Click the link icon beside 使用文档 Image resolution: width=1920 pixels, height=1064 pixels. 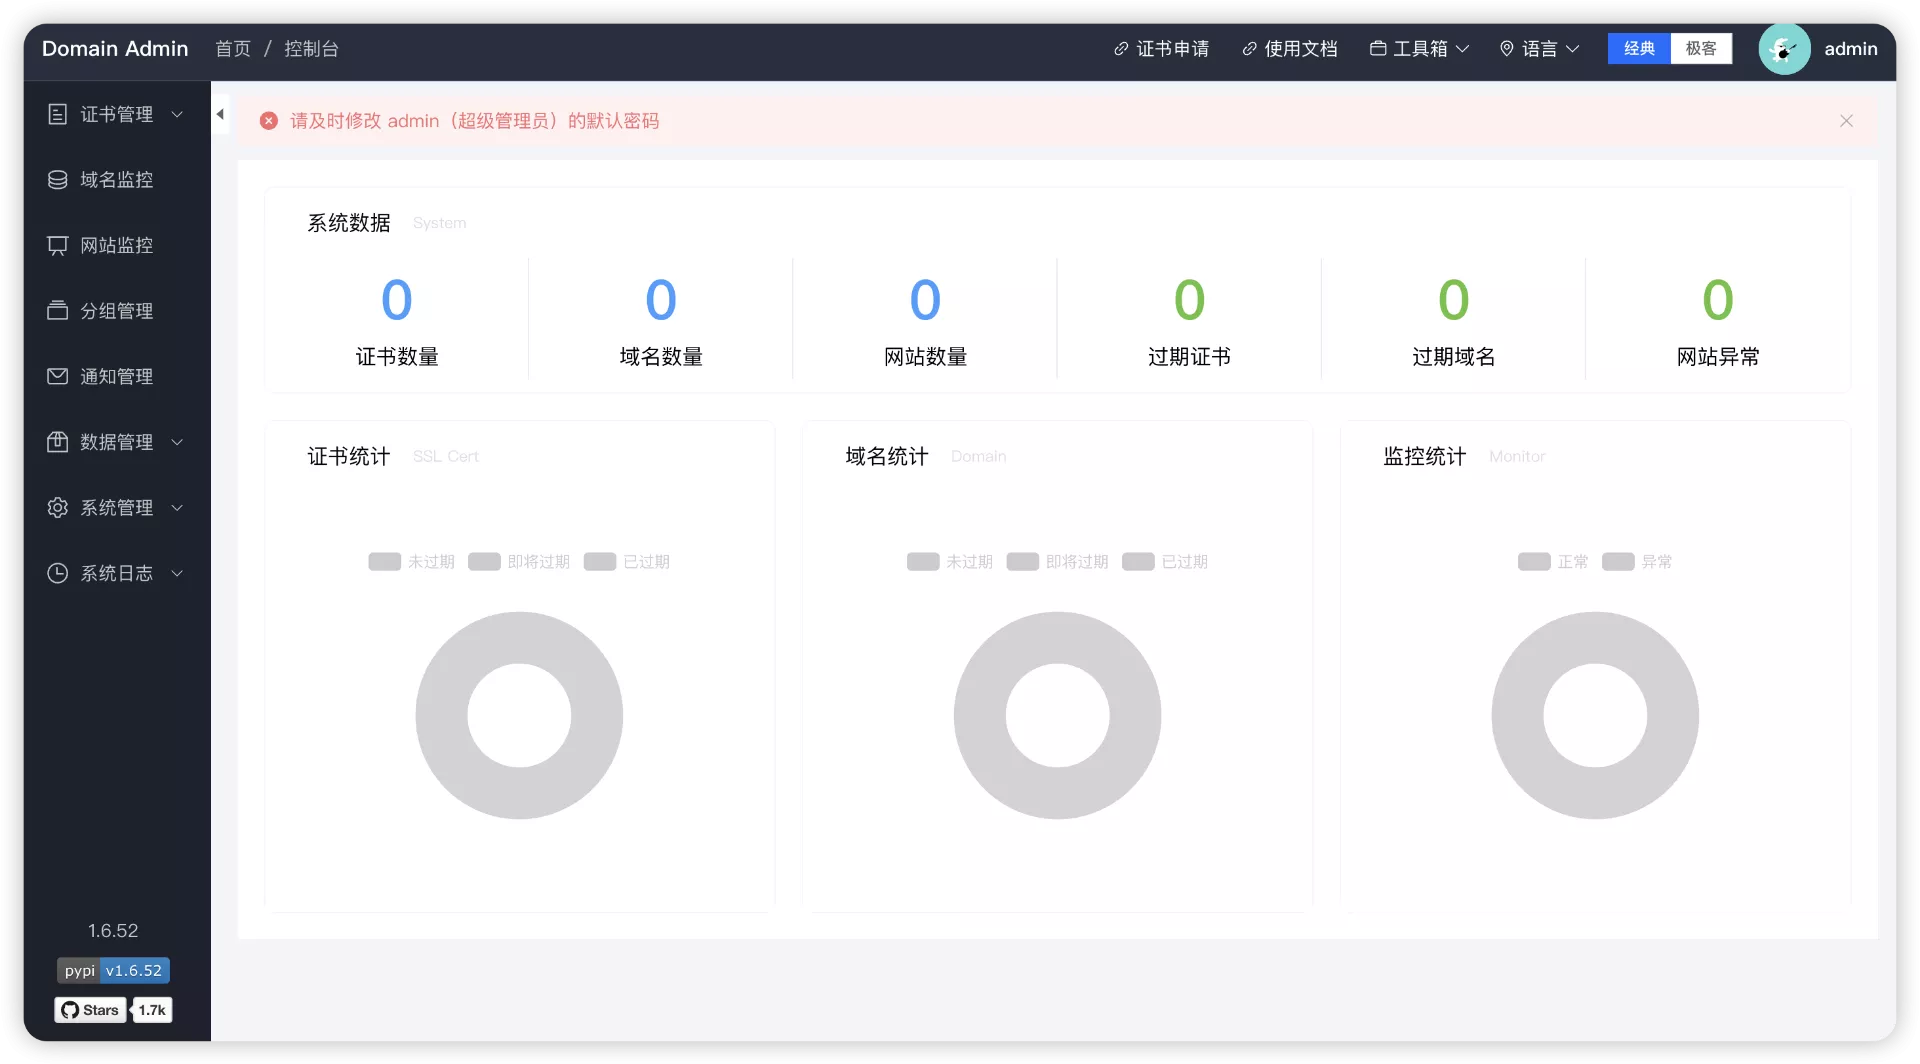tap(1249, 49)
